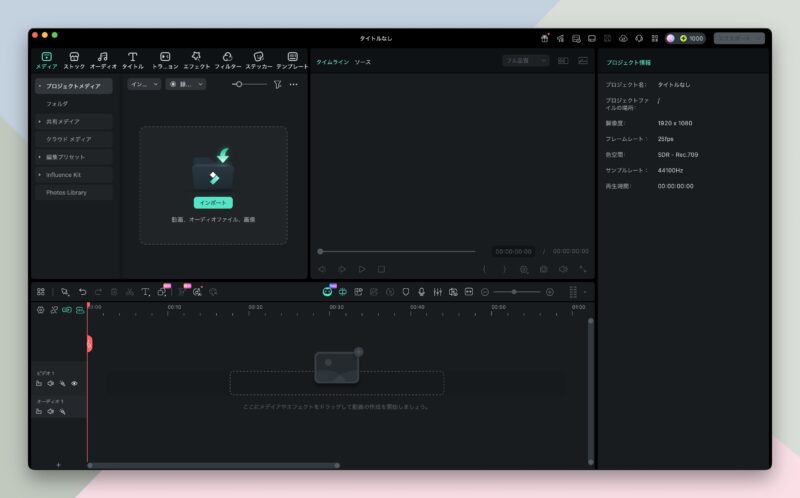The height and width of the screenshot is (498, 800).
Task: Click the undo arrow in timeline toolbar
Action: click(x=82, y=292)
